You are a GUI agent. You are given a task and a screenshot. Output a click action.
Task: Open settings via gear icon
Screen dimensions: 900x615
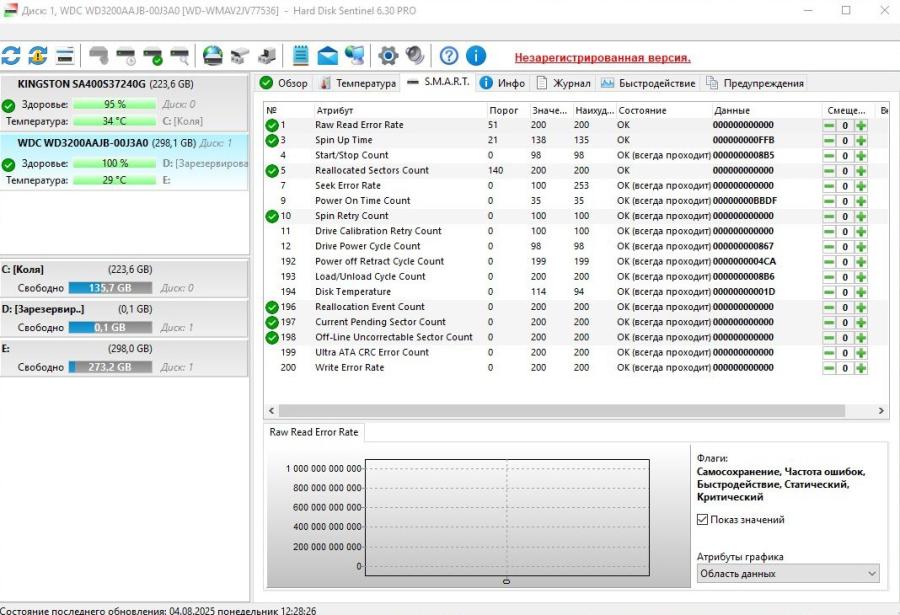click(388, 55)
